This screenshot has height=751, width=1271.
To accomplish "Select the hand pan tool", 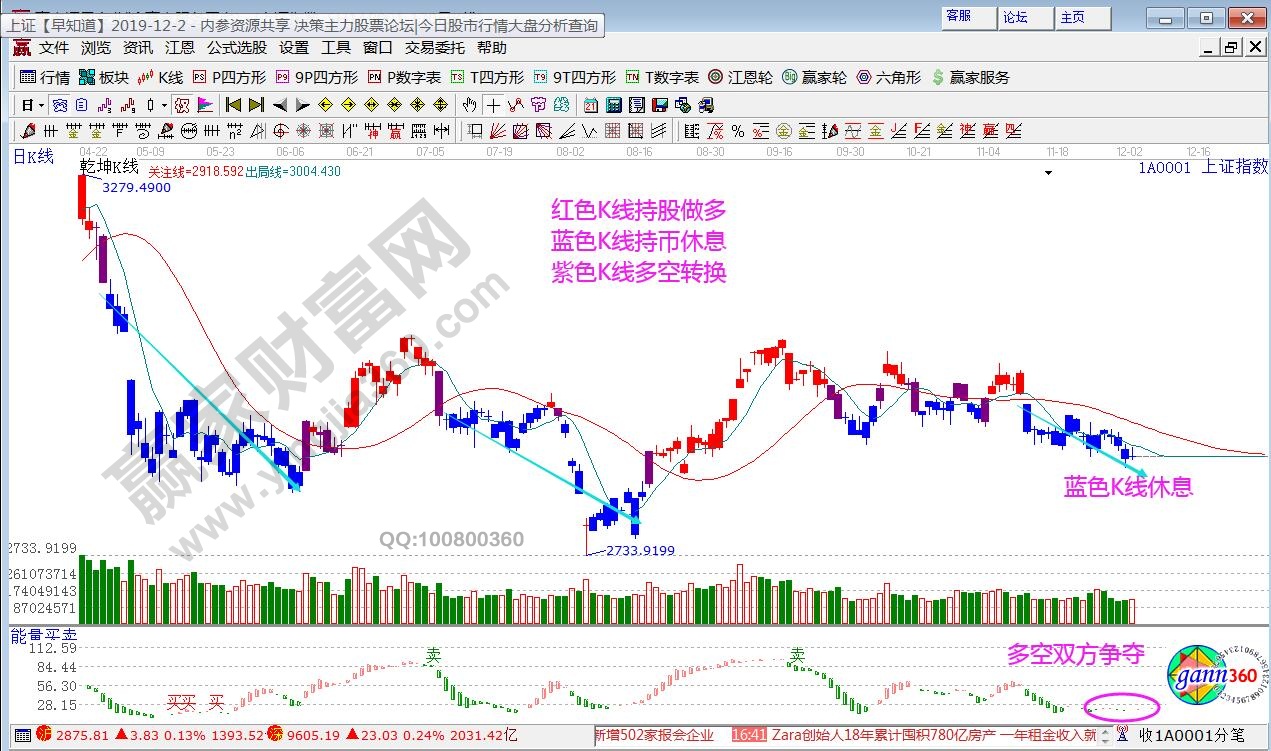I will 470,105.
